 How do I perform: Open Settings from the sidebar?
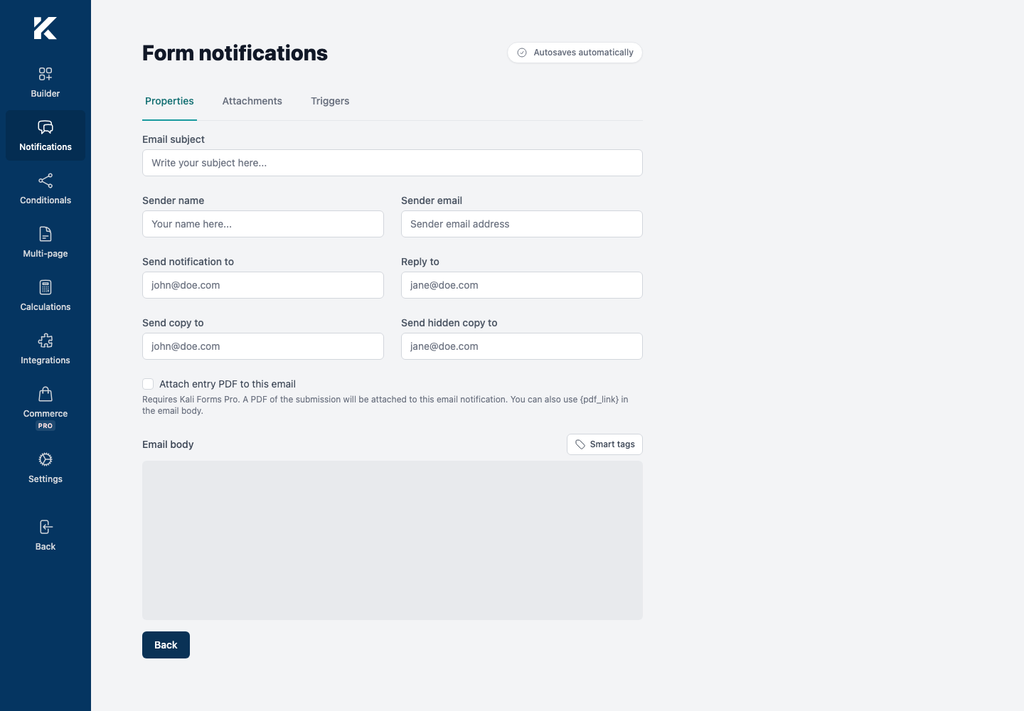tap(45, 467)
